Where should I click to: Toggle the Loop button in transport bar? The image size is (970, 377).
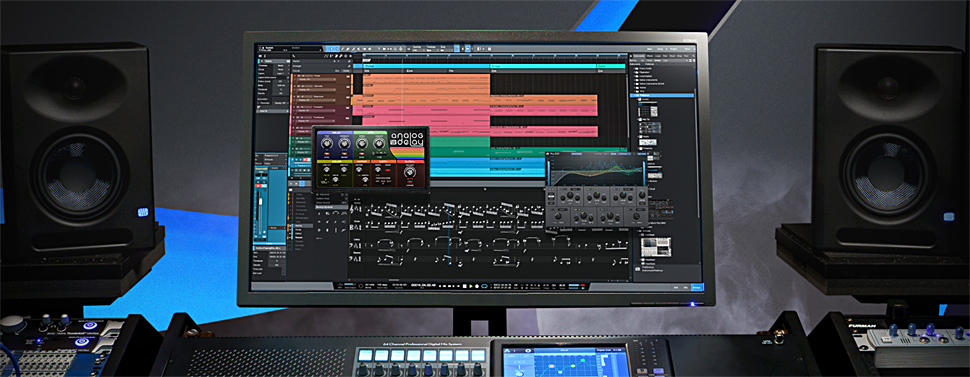484,286
